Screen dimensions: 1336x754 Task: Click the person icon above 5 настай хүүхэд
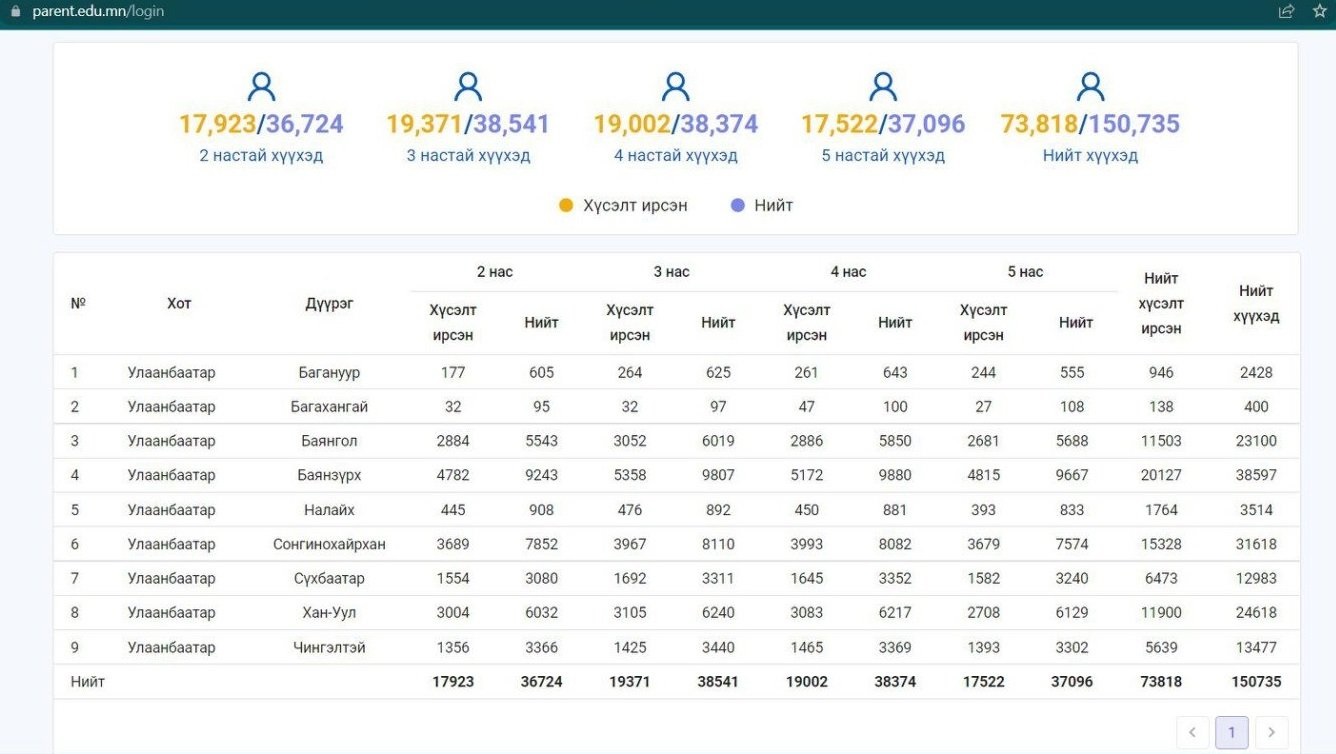click(883, 87)
